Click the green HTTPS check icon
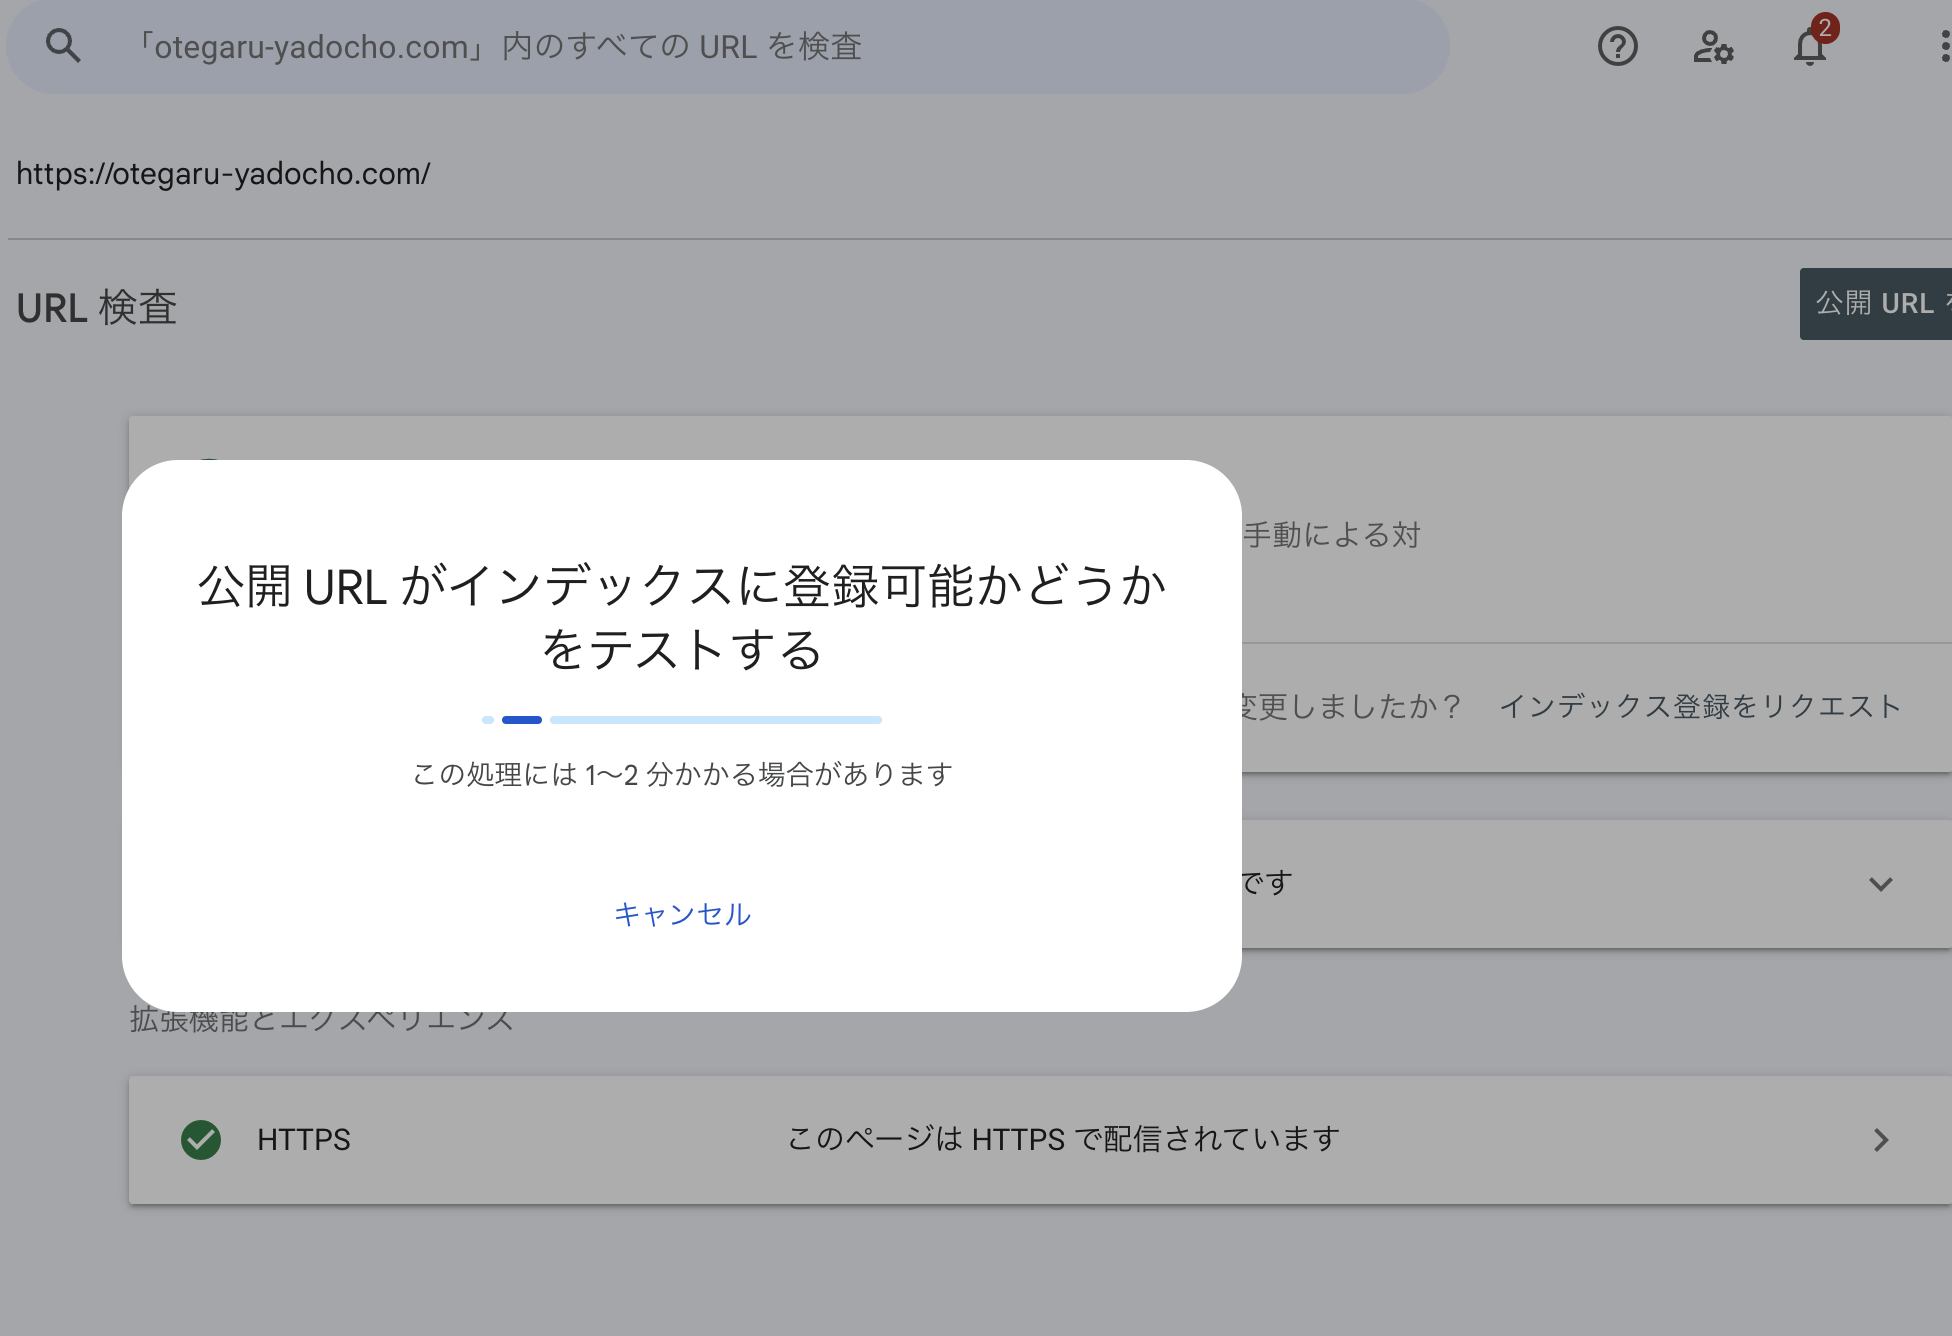1952x1336 pixels. 200,1140
